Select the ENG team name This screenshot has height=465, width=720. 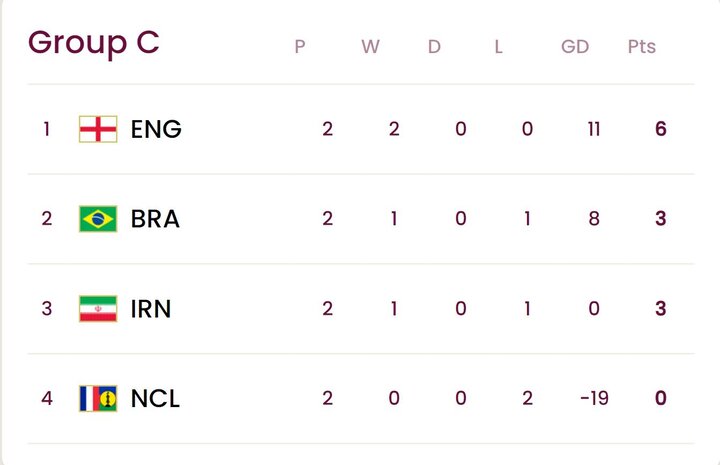click(x=156, y=129)
